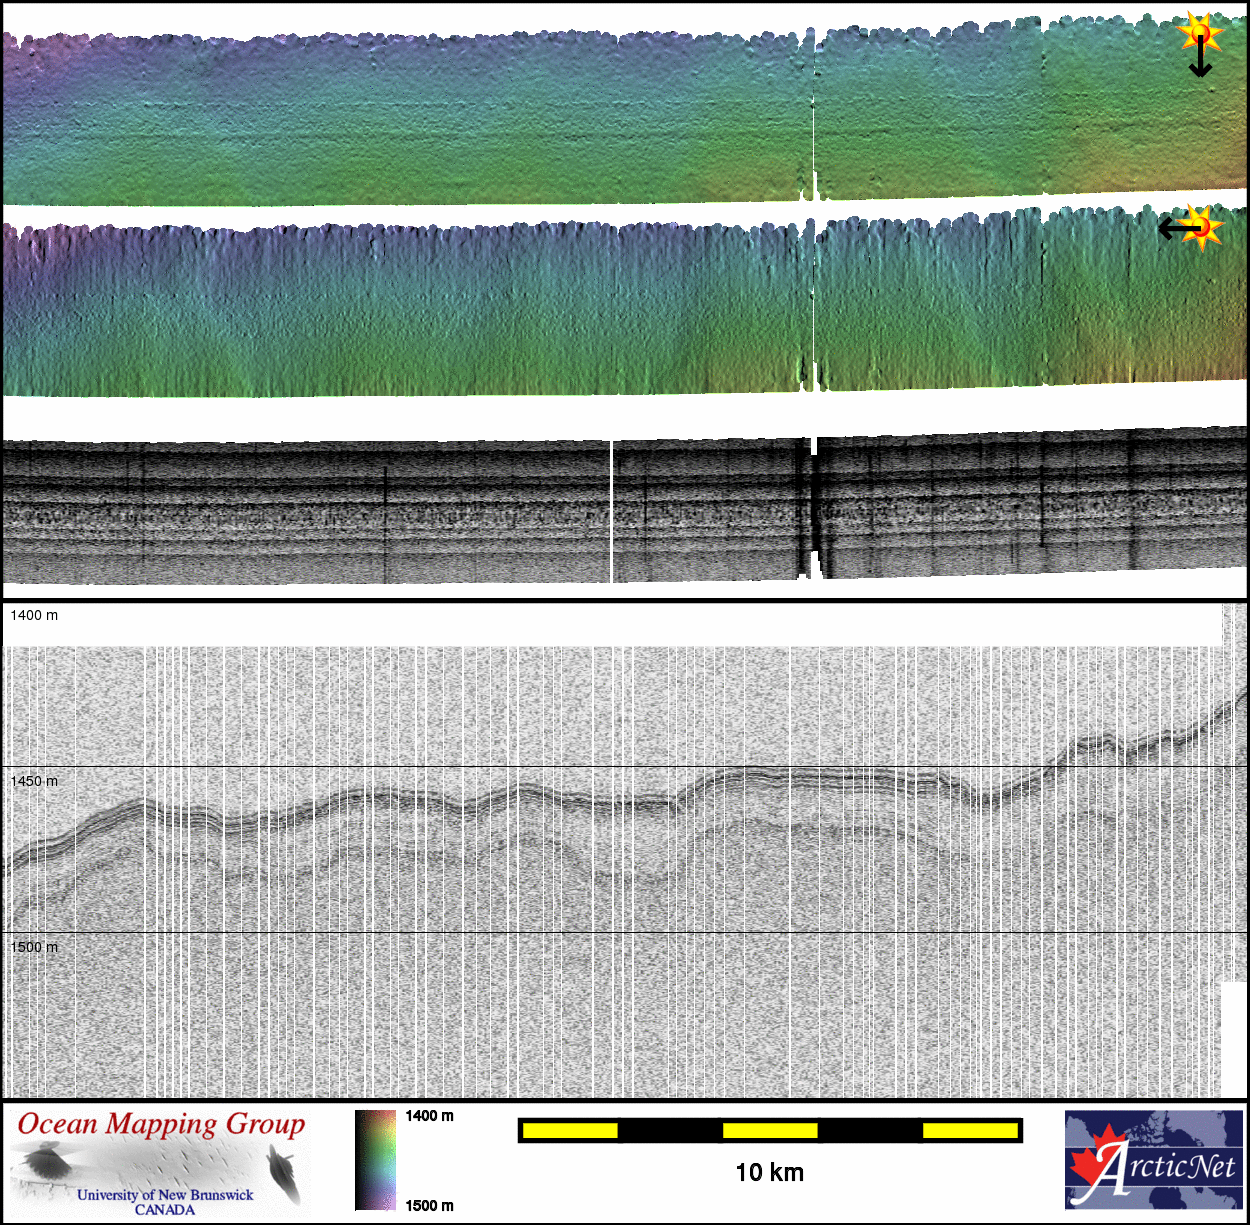Image resolution: width=1250 pixels, height=1225 pixels.
Task: Click the ArcticNet logo
Action: tap(1153, 1159)
